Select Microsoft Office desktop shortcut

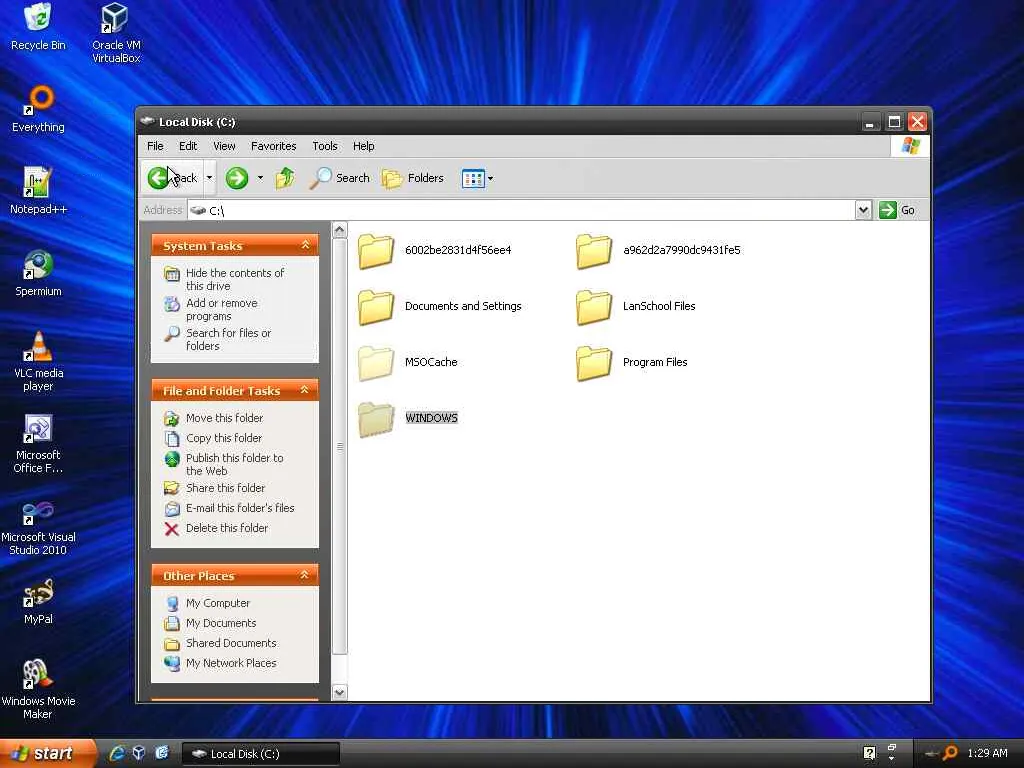38,443
